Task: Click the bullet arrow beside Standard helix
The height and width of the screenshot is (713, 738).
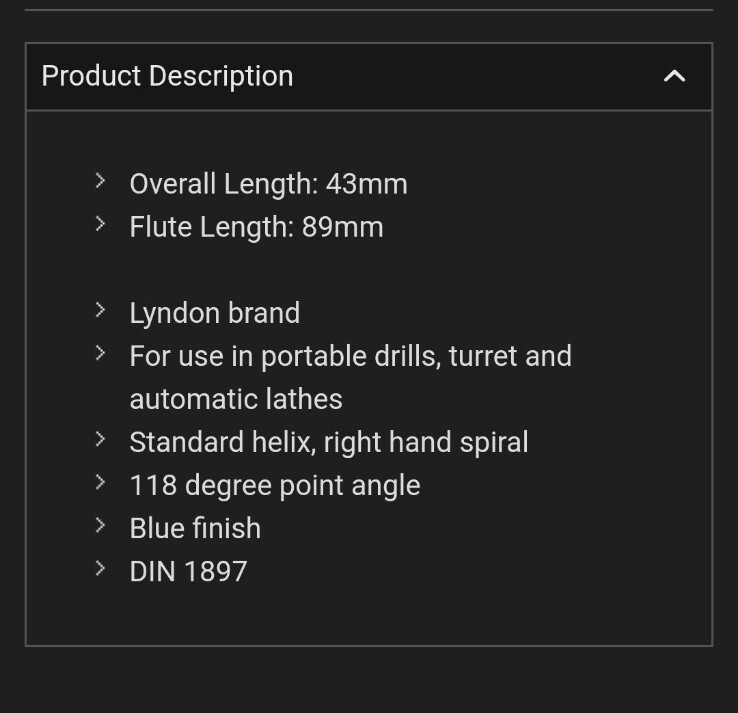Action: click(x=100, y=439)
